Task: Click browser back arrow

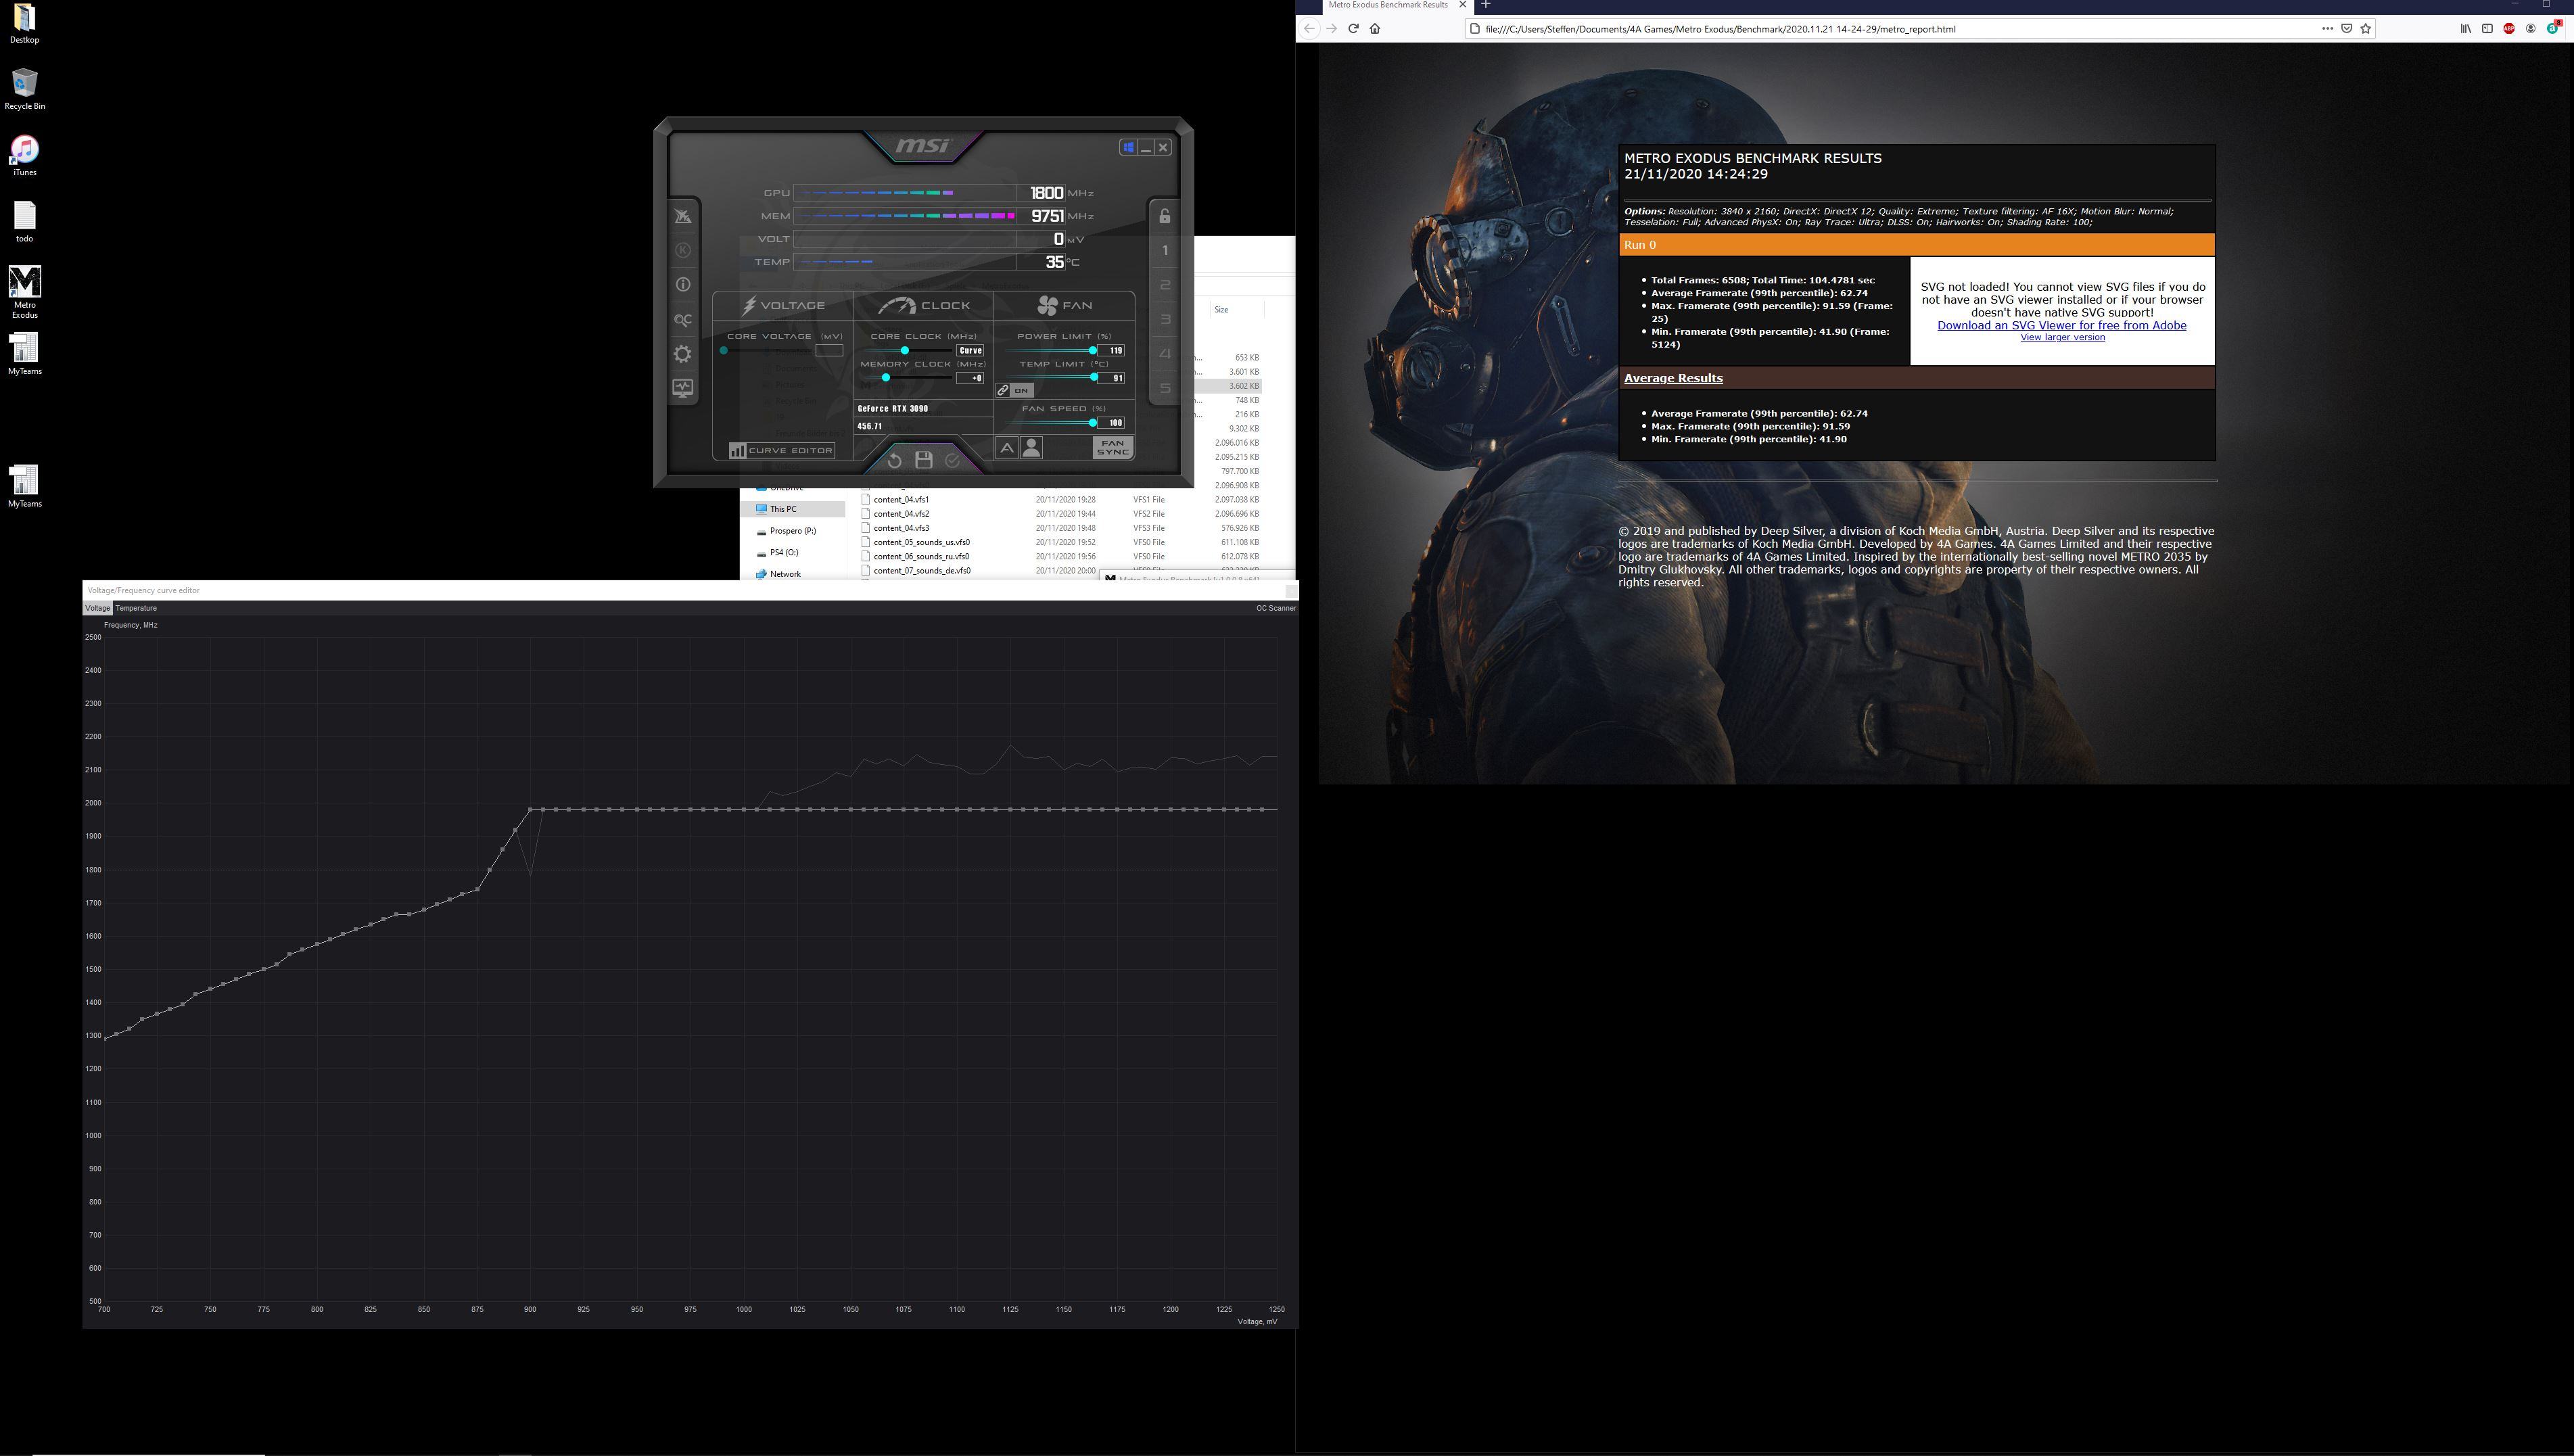Action: [x=1309, y=28]
